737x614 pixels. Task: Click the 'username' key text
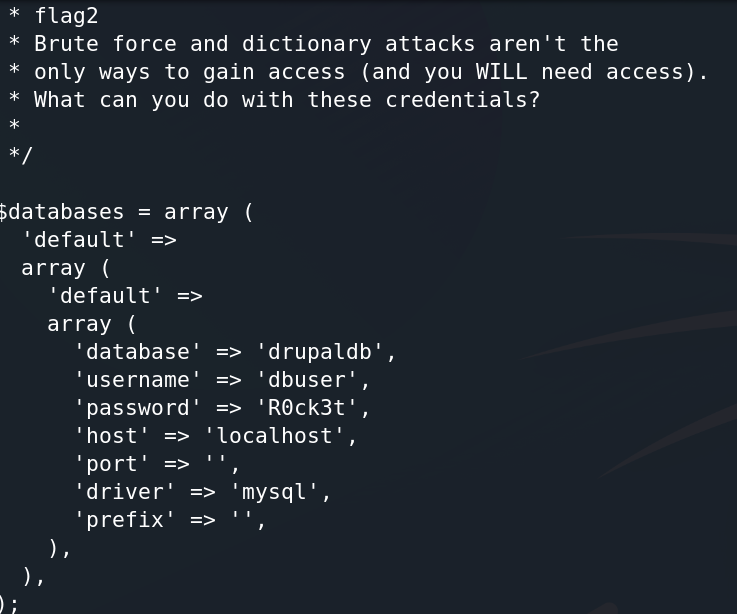point(138,380)
